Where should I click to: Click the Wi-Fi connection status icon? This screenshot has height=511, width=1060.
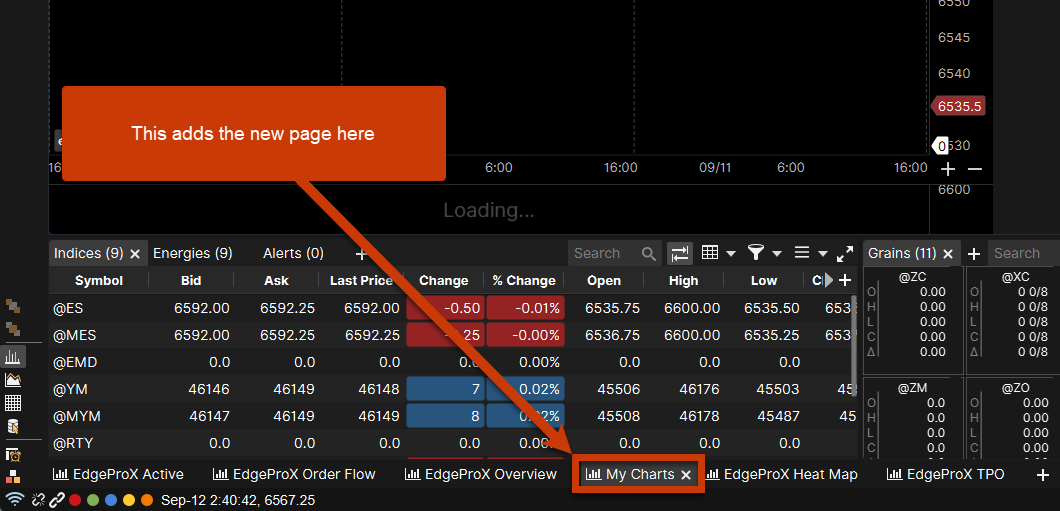(14, 499)
